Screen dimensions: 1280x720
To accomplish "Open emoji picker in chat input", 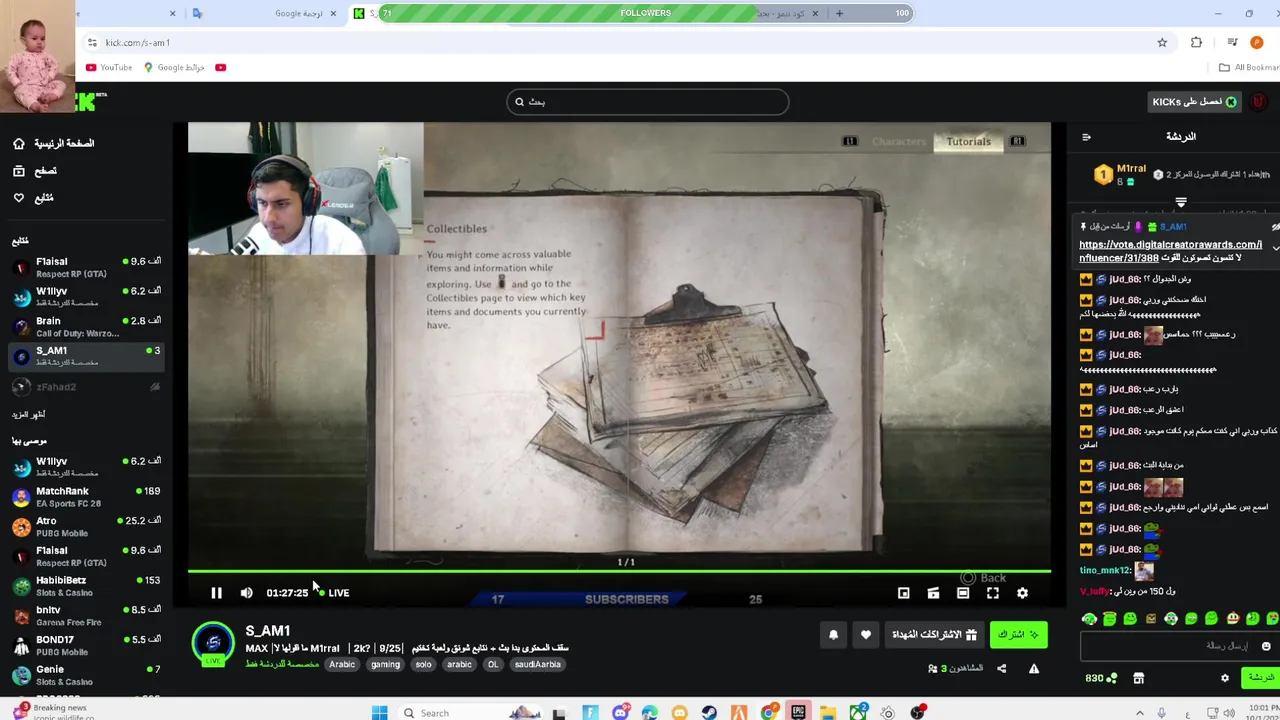I will point(1266,646).
